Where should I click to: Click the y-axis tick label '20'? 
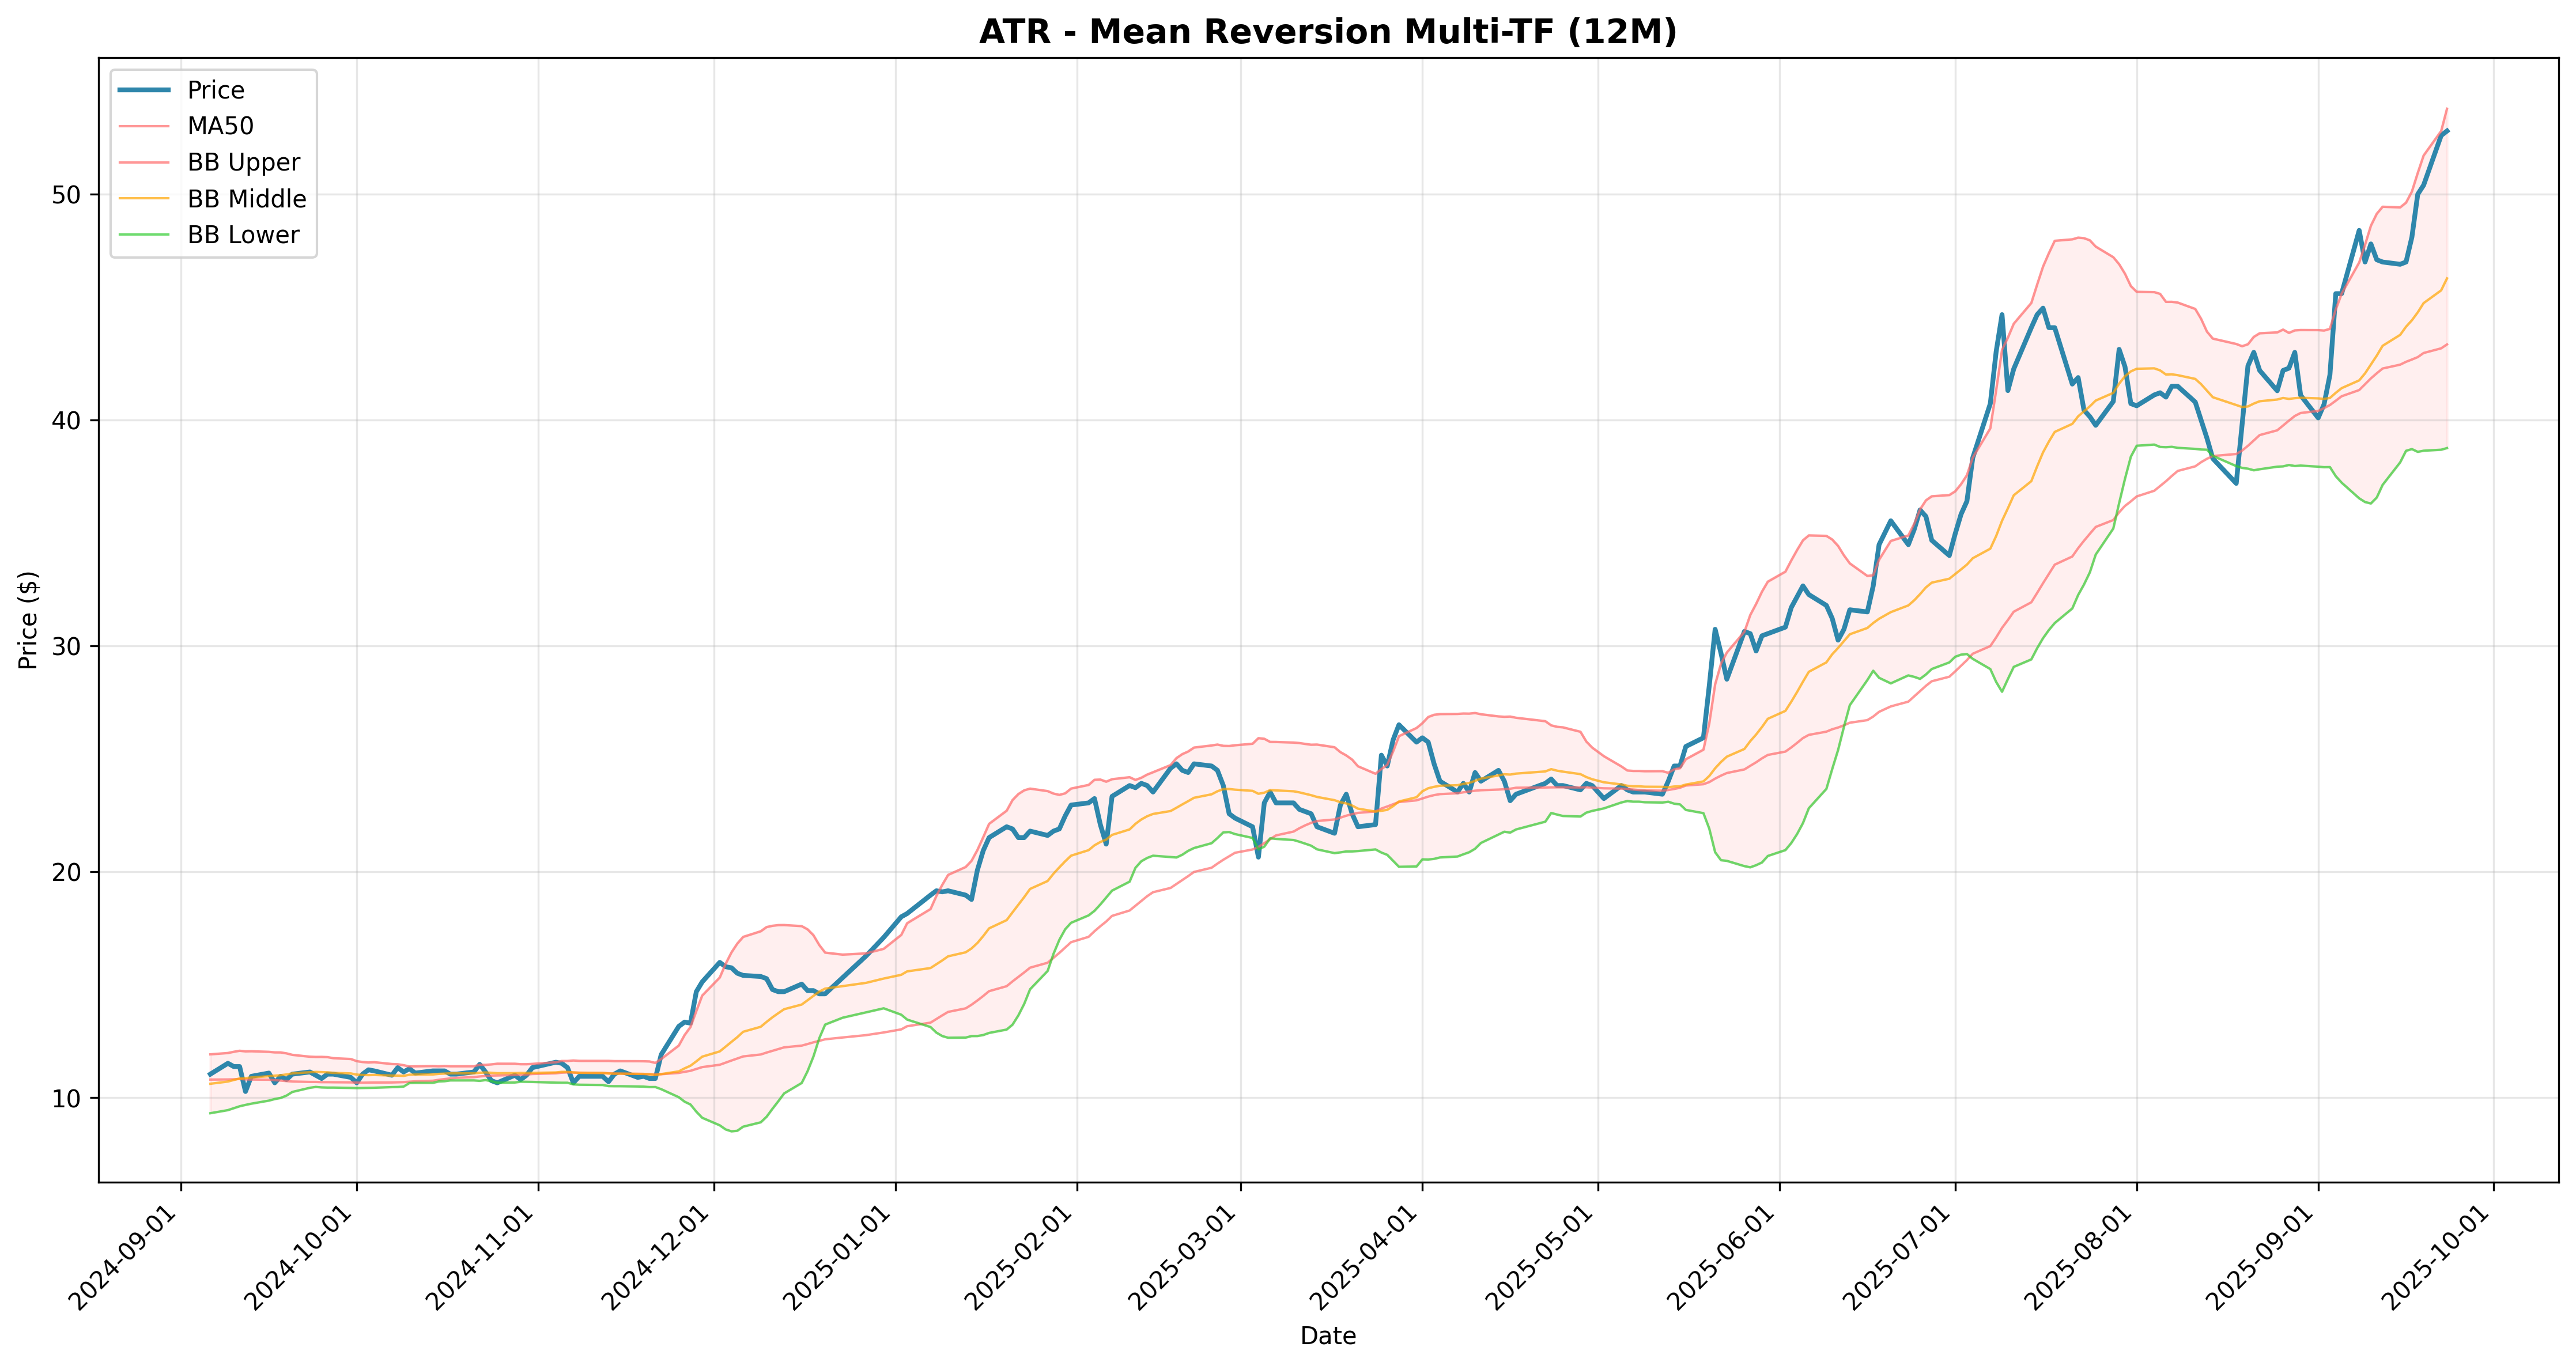click(x=66, y=873)
